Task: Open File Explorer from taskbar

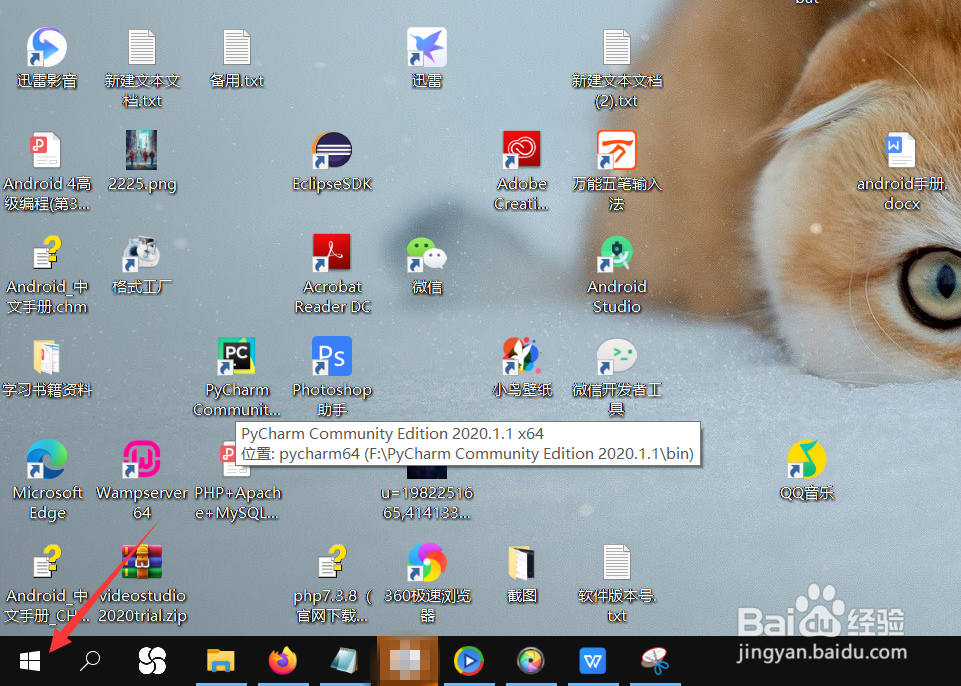Action: (220, 661)
